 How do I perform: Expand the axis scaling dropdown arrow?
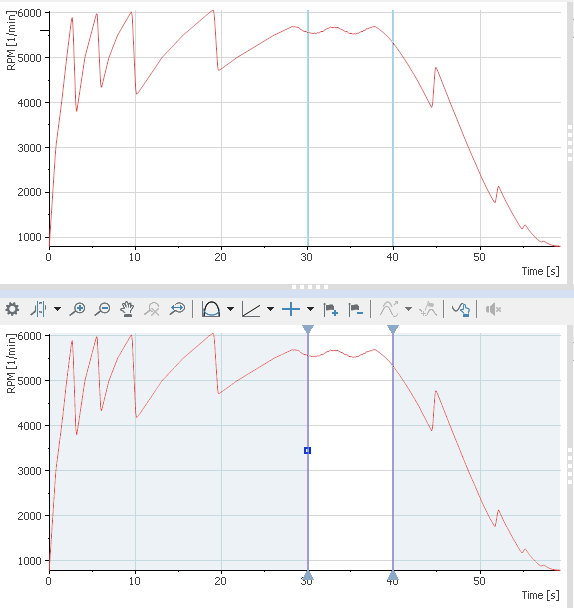271,309
